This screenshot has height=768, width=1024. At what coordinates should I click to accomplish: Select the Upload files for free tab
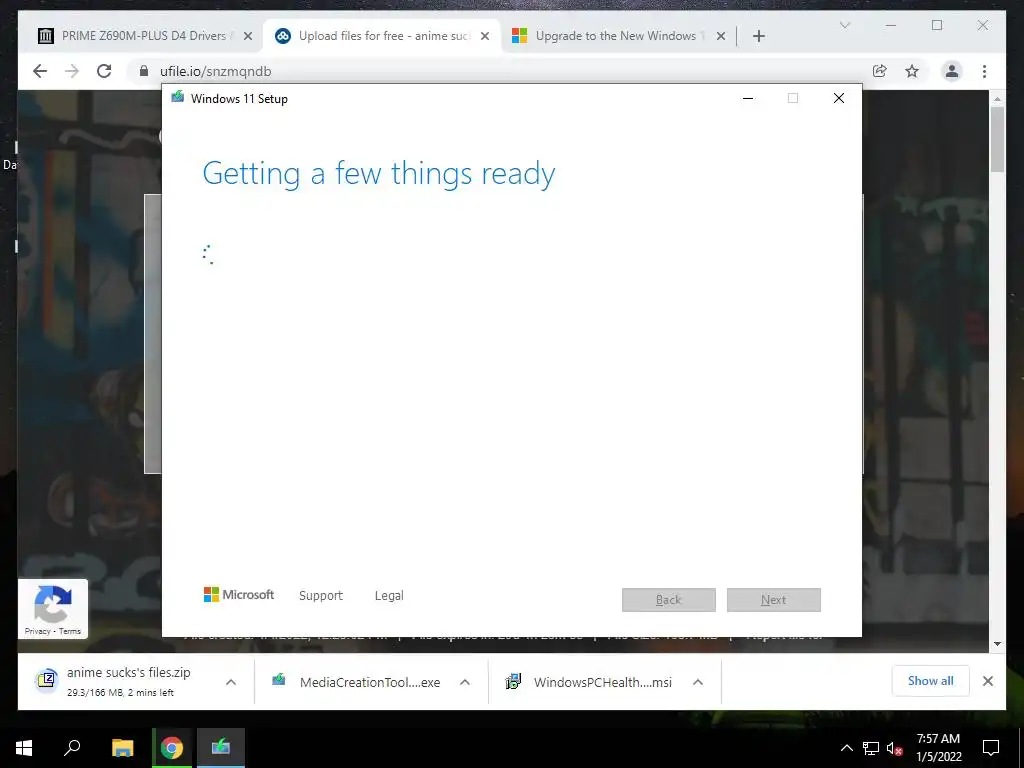pyautogui.click(x=383, y=36)
